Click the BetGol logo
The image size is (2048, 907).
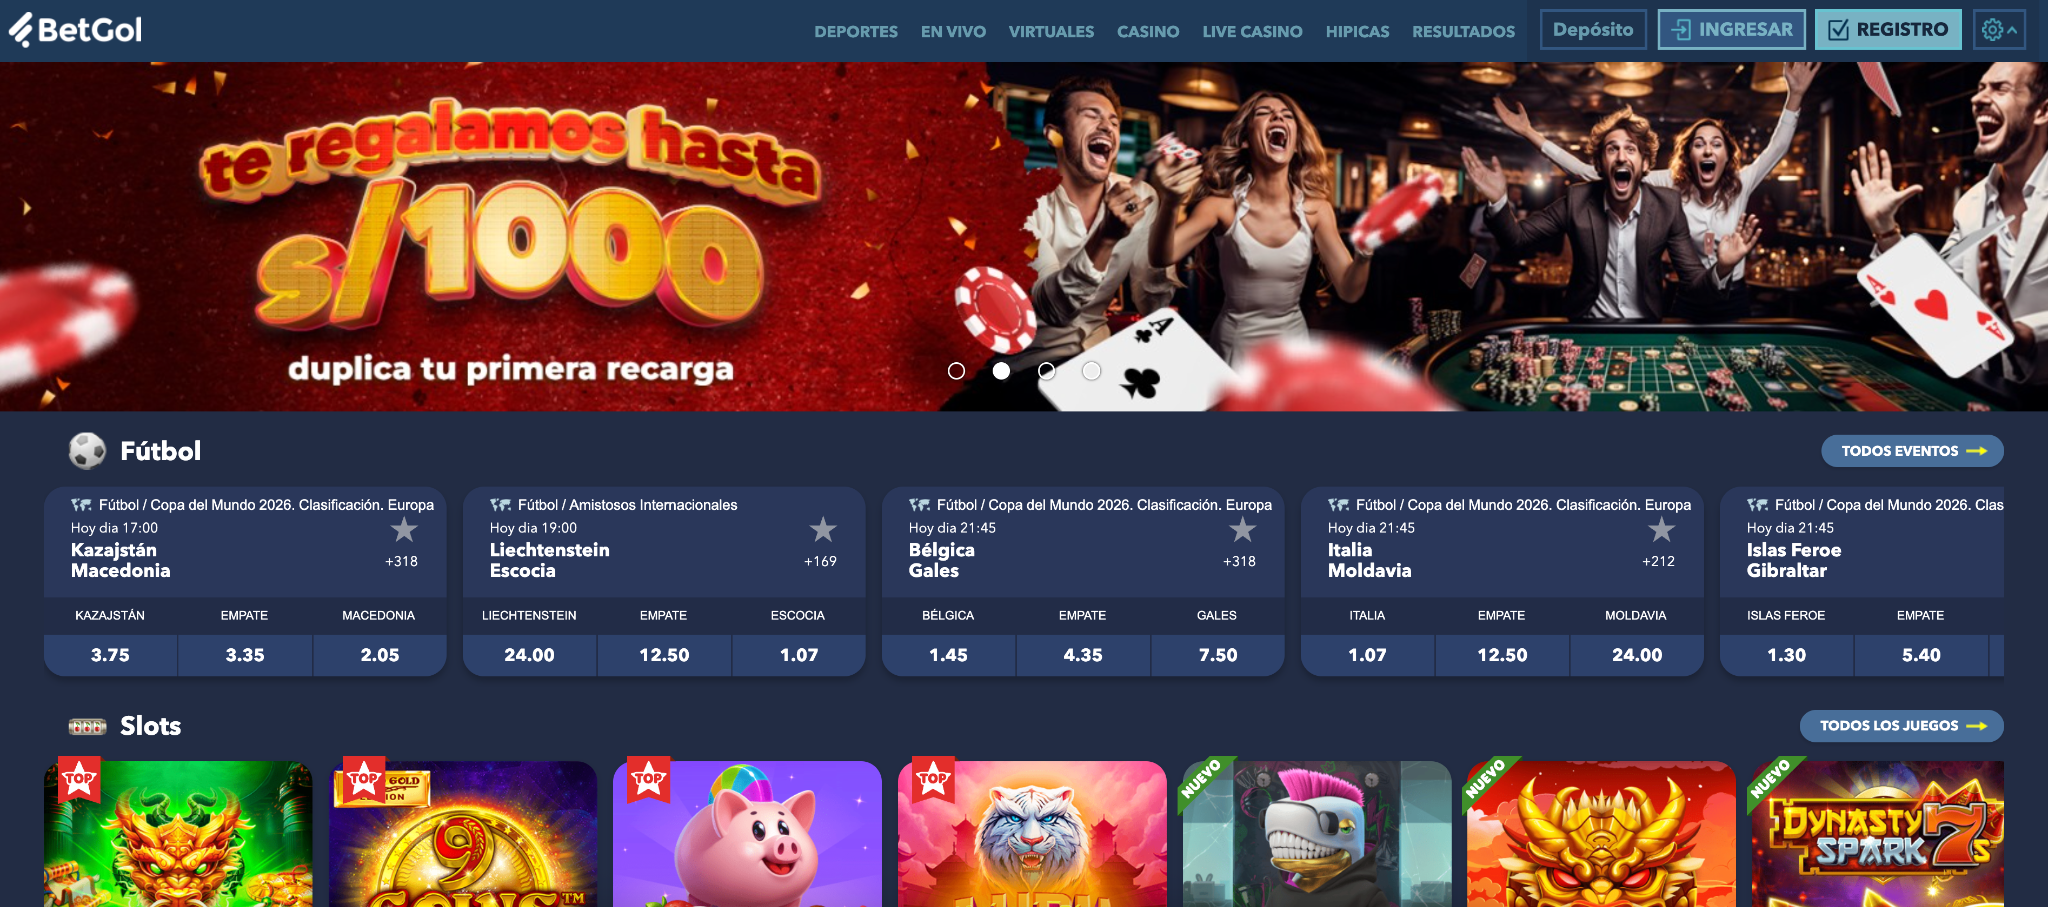[76, 30]
